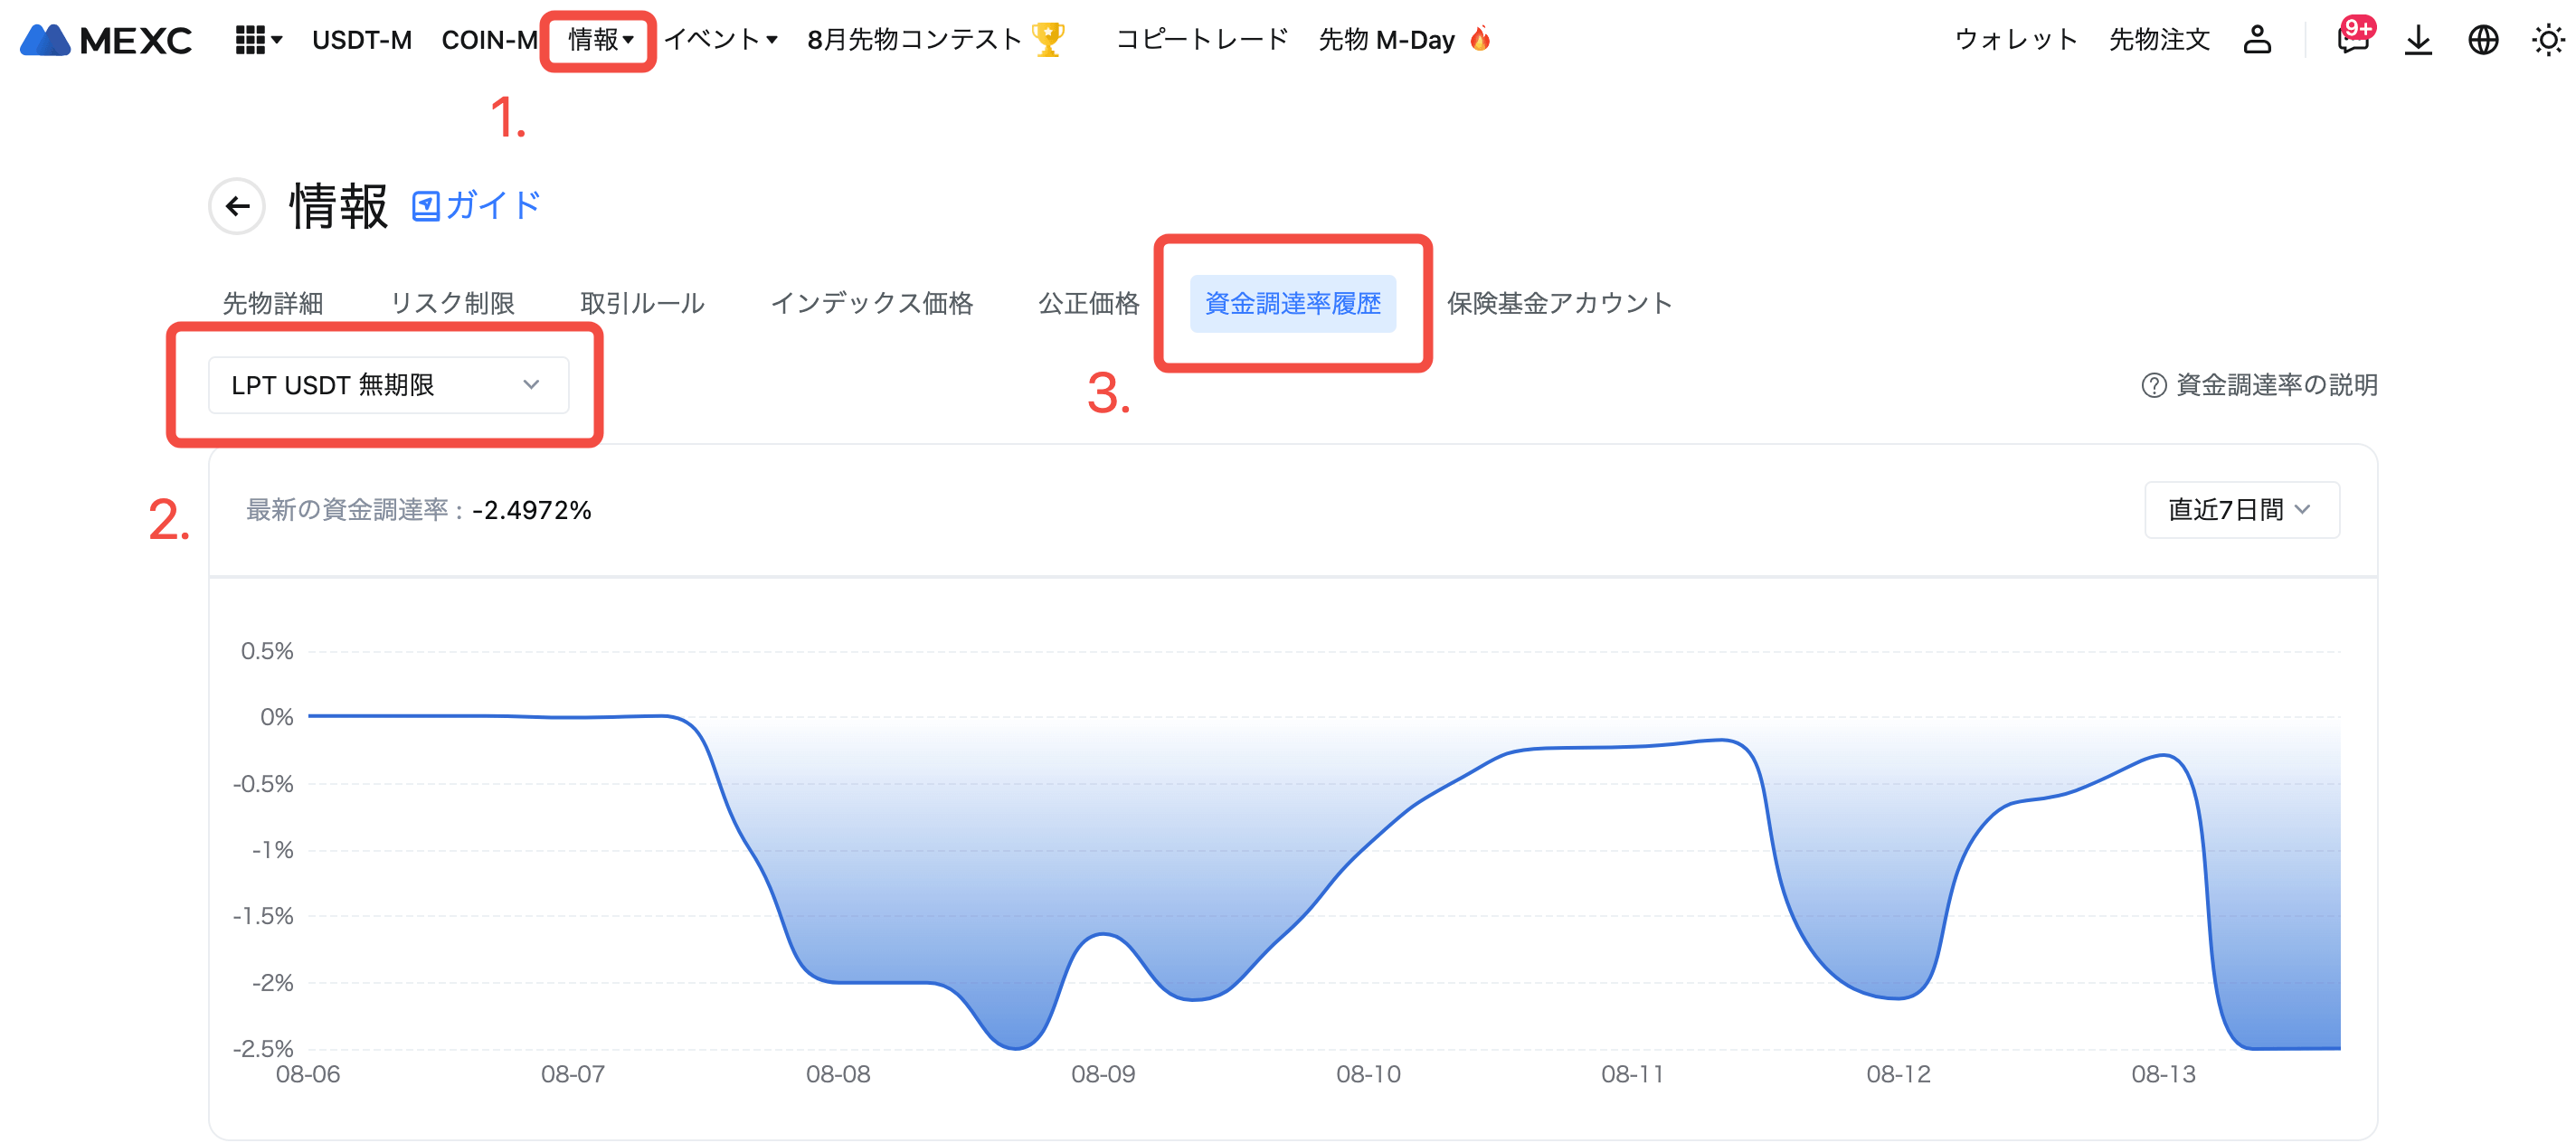Click the MEXC logo
Image resolution: width=2576 pixels, height=1143 pixels.
[x=106, y=40]
